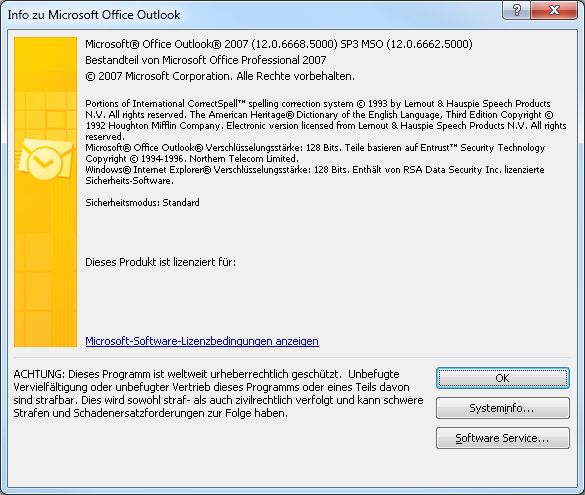The image size is (585, 495).
Task: Click the Outlook Verschlüsselungsstärke 128 Bits line
Action: 315,153
